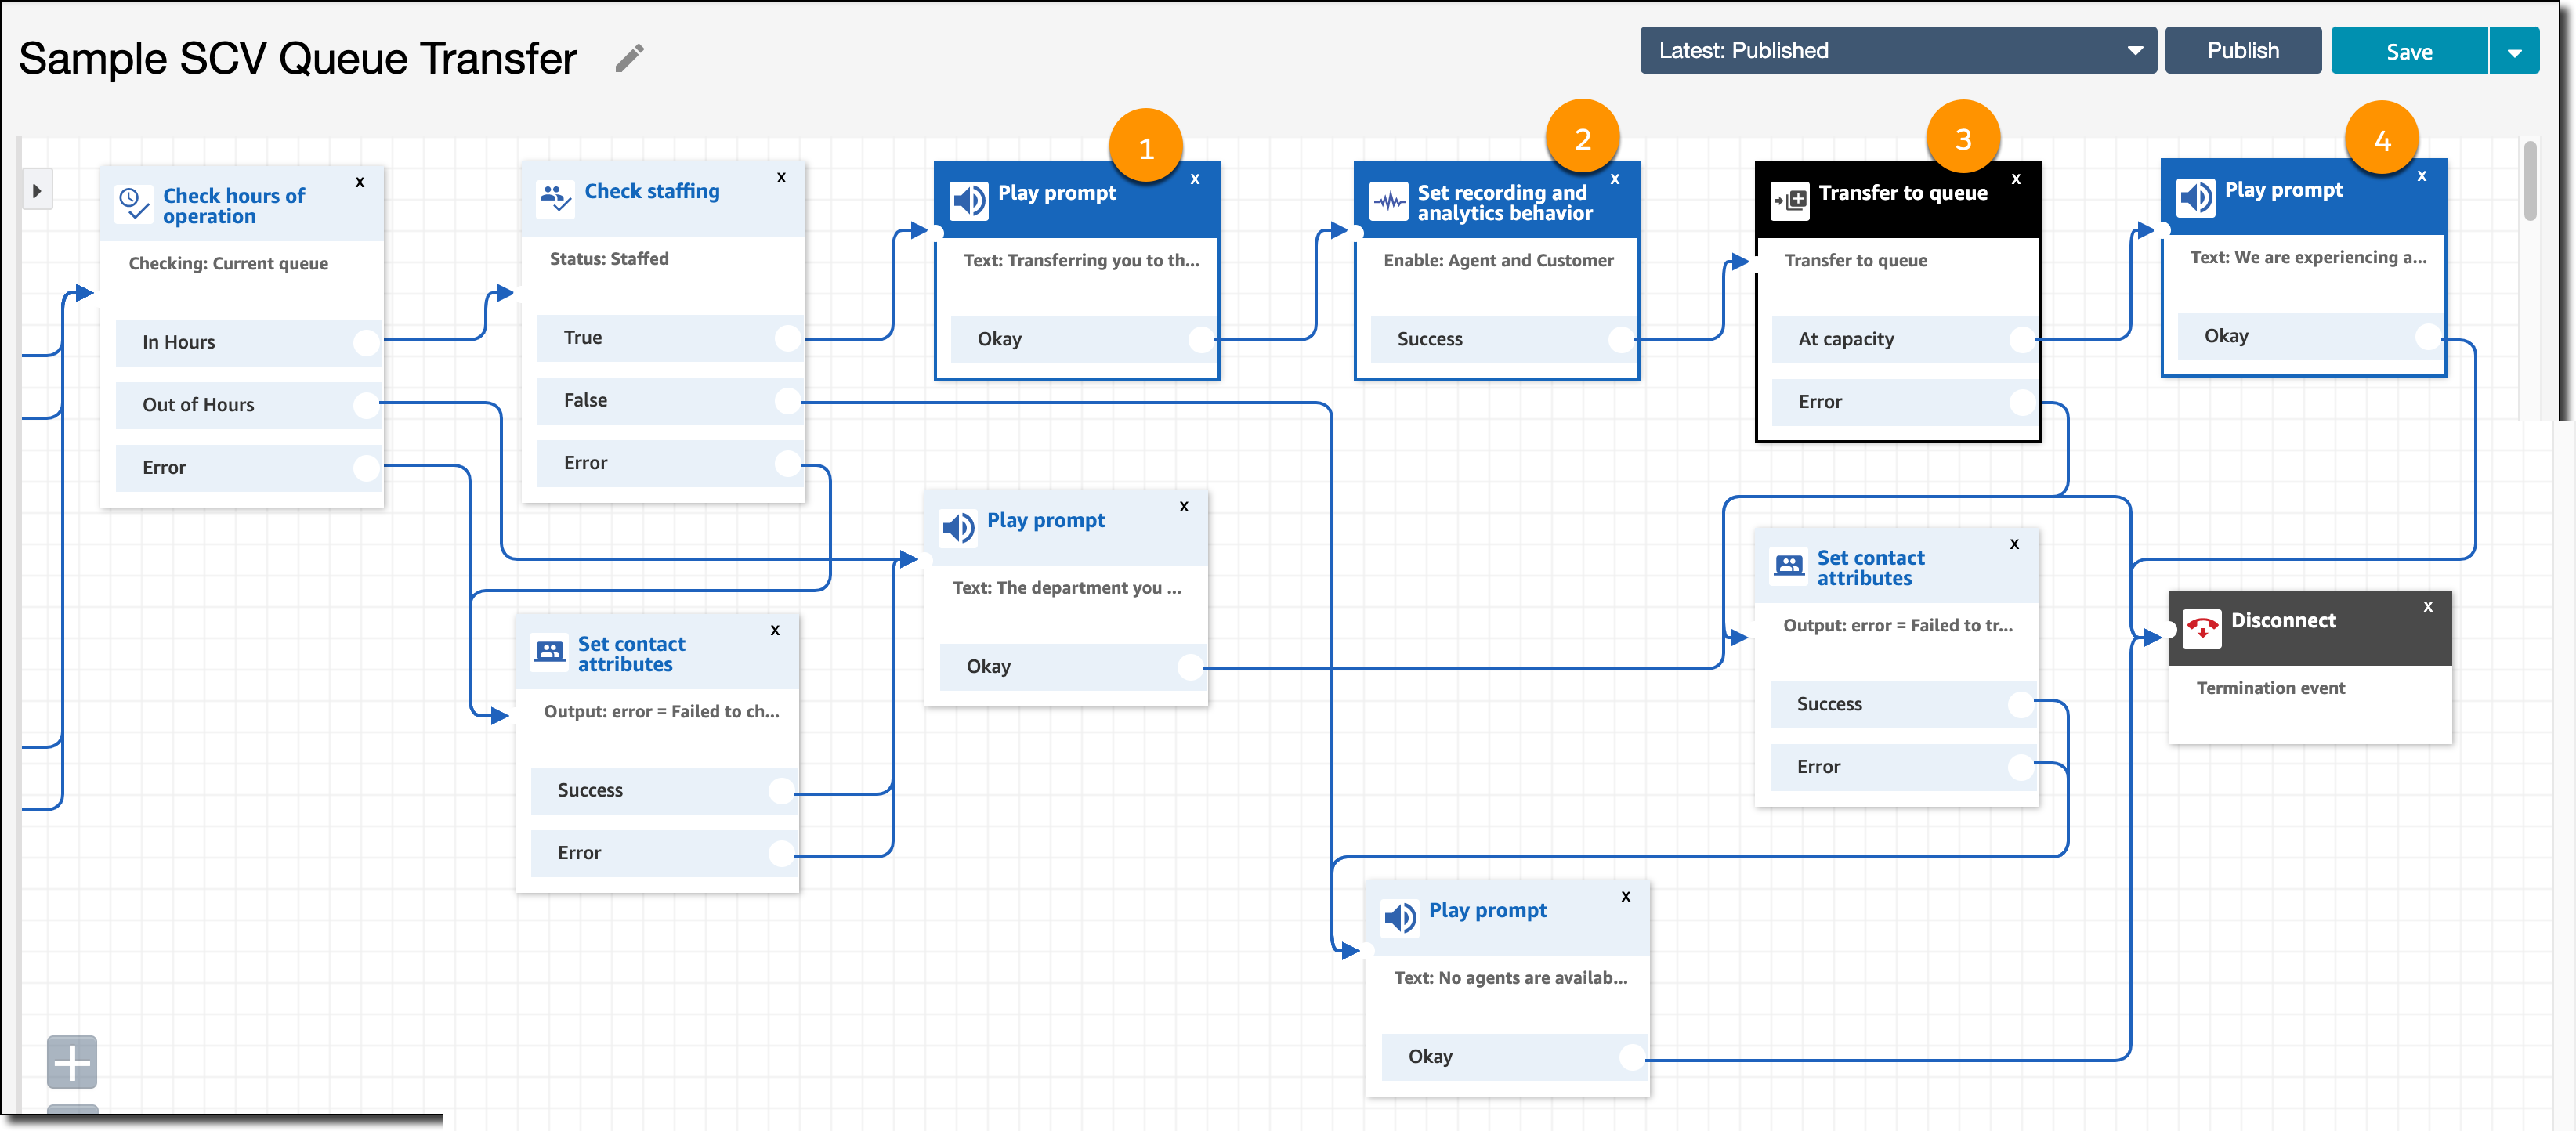The image size is (2576, 1131).
Task: Close the Transferring you Play prompt block
Action: (x=1195, y=179)
